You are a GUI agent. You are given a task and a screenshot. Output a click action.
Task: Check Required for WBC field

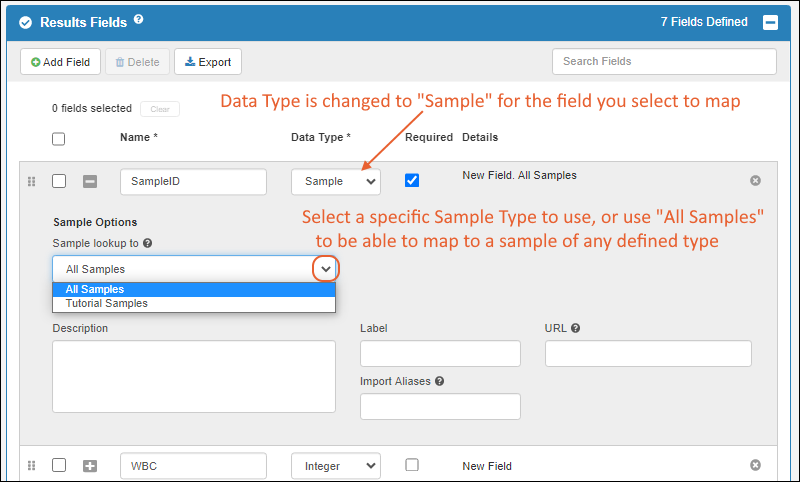[412, 465]
